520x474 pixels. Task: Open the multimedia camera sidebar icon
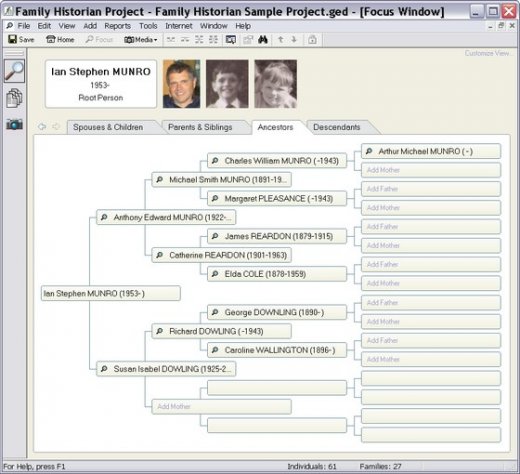coord(14,124)
